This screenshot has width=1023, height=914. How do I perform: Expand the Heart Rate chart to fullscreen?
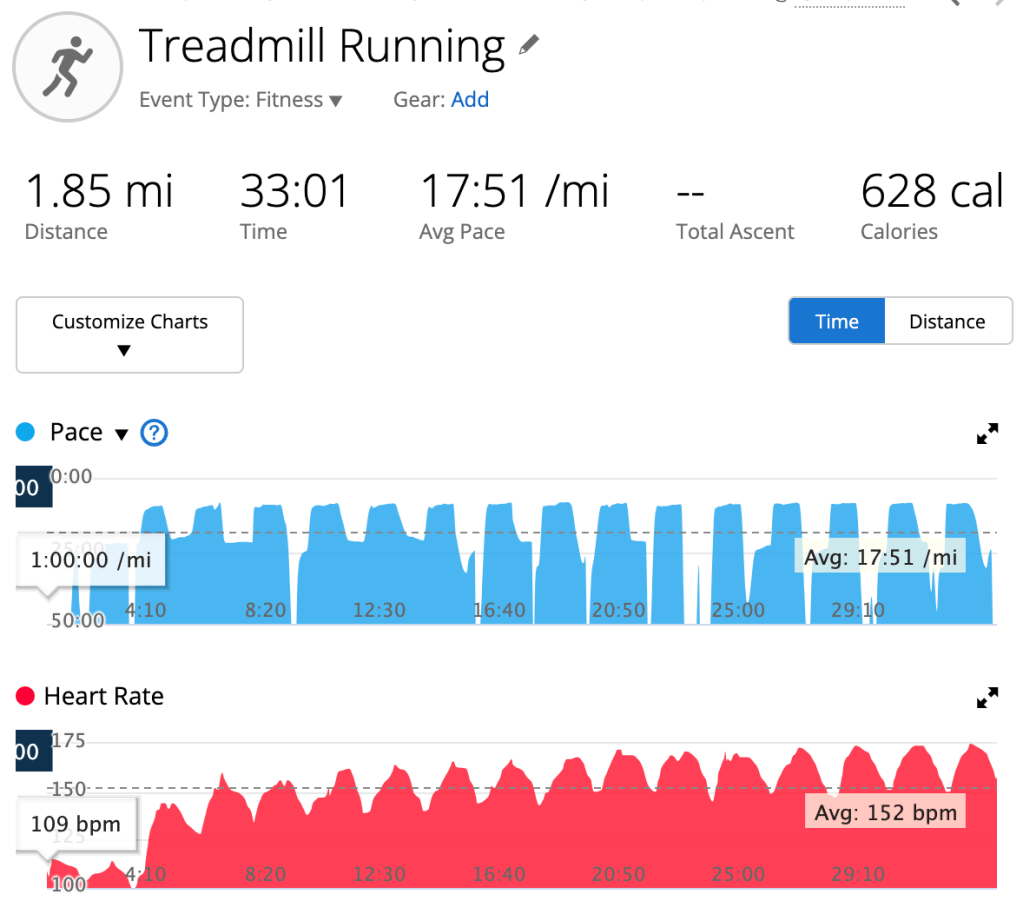[x=987, y=697]
